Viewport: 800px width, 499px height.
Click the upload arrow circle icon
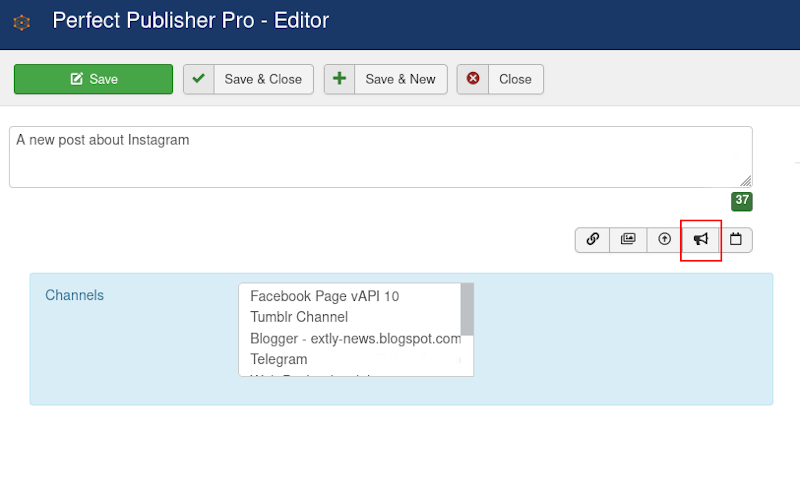pyautogui.click(x=664, y=239)
